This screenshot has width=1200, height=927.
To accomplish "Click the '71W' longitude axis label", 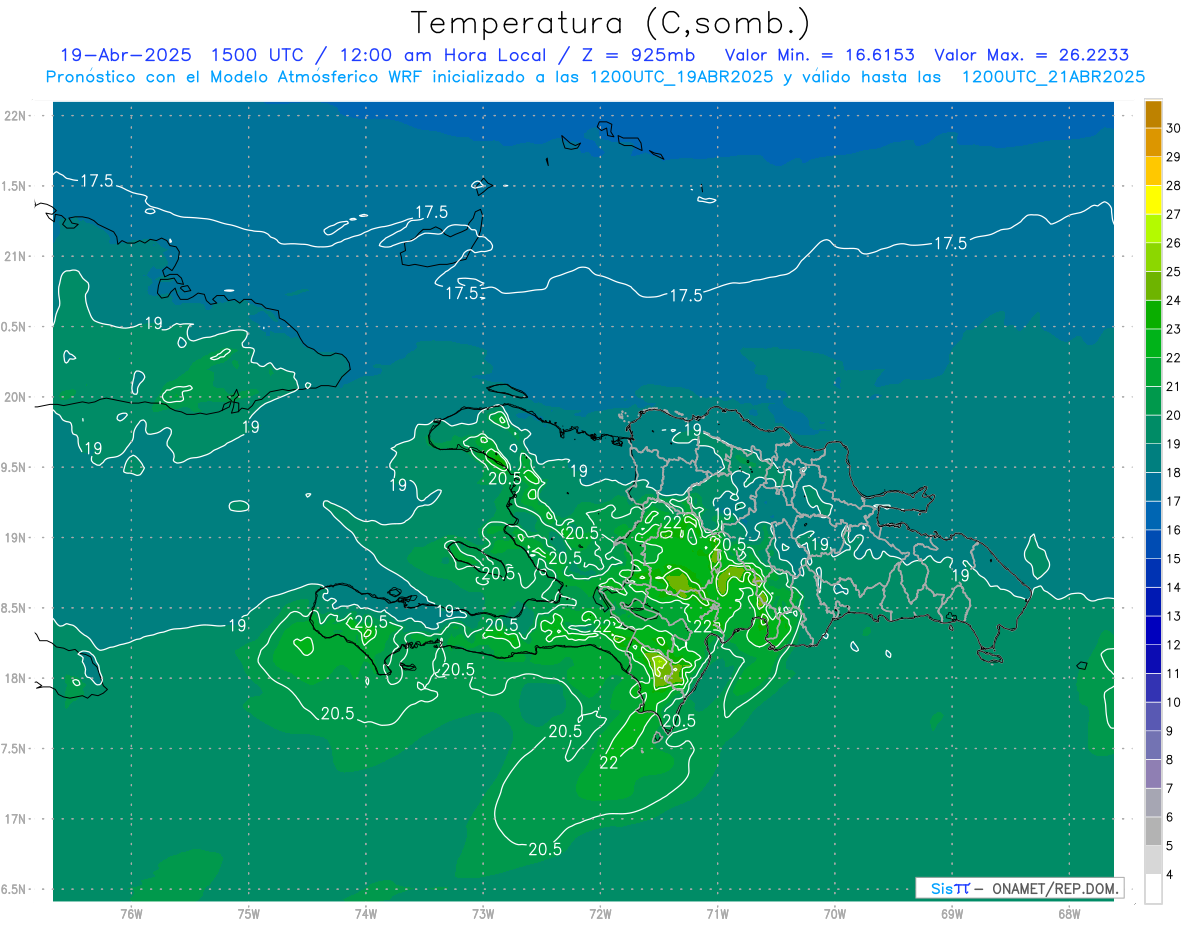I will point(717,914).
